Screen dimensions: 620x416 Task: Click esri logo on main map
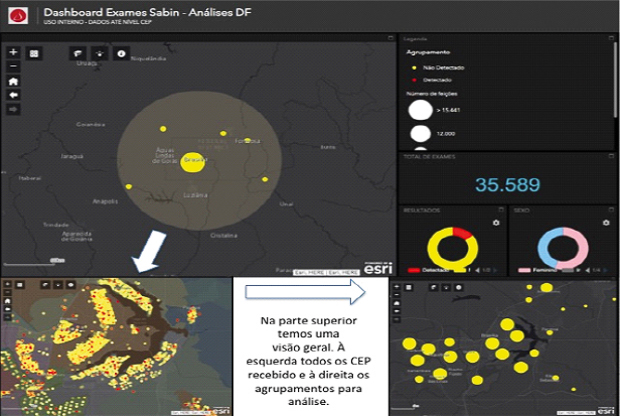378,269
